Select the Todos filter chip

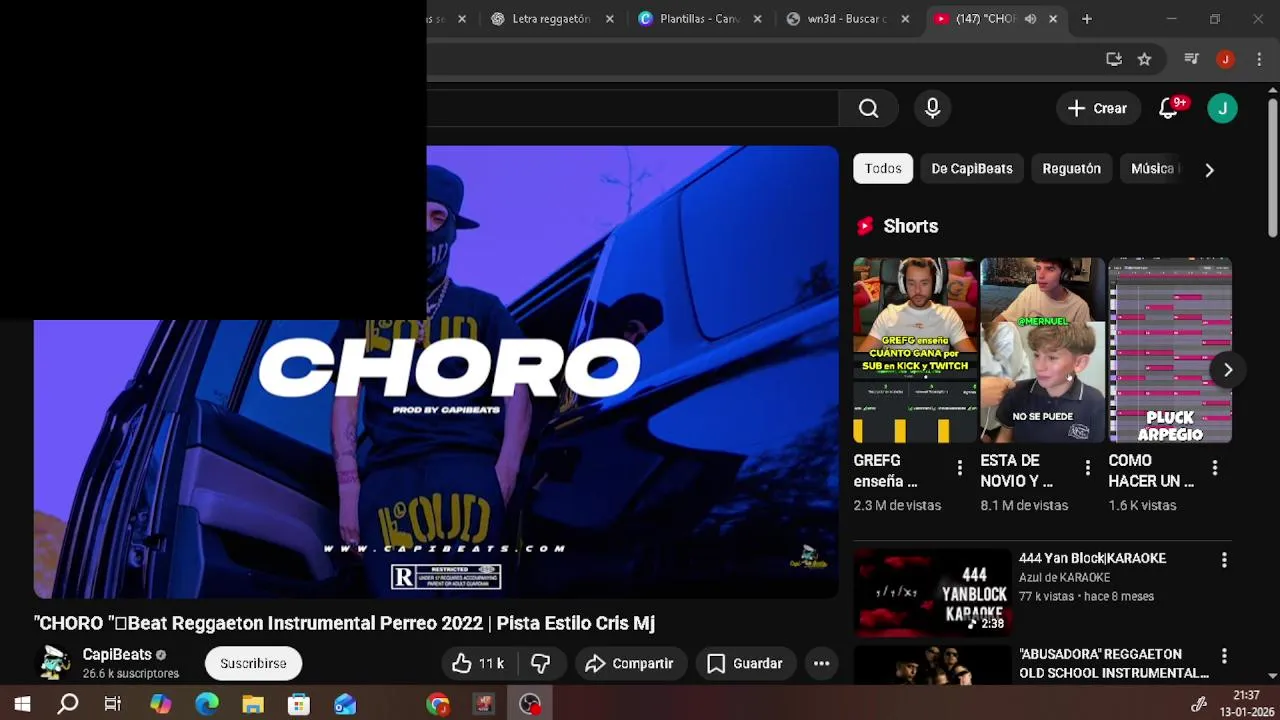click(x=883, y=169)
